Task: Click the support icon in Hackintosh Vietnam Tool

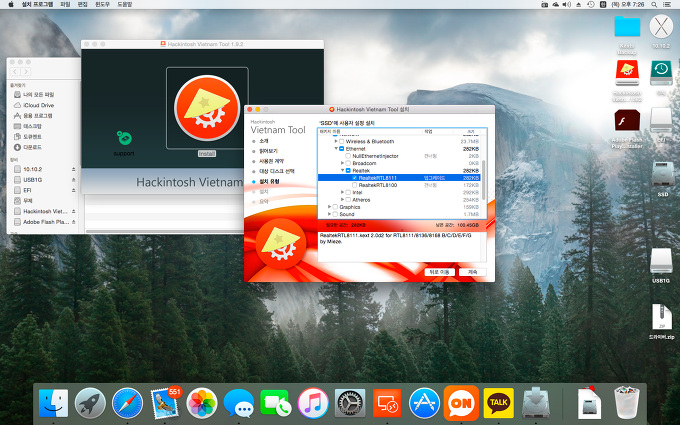Action: (x=124, y=138)
